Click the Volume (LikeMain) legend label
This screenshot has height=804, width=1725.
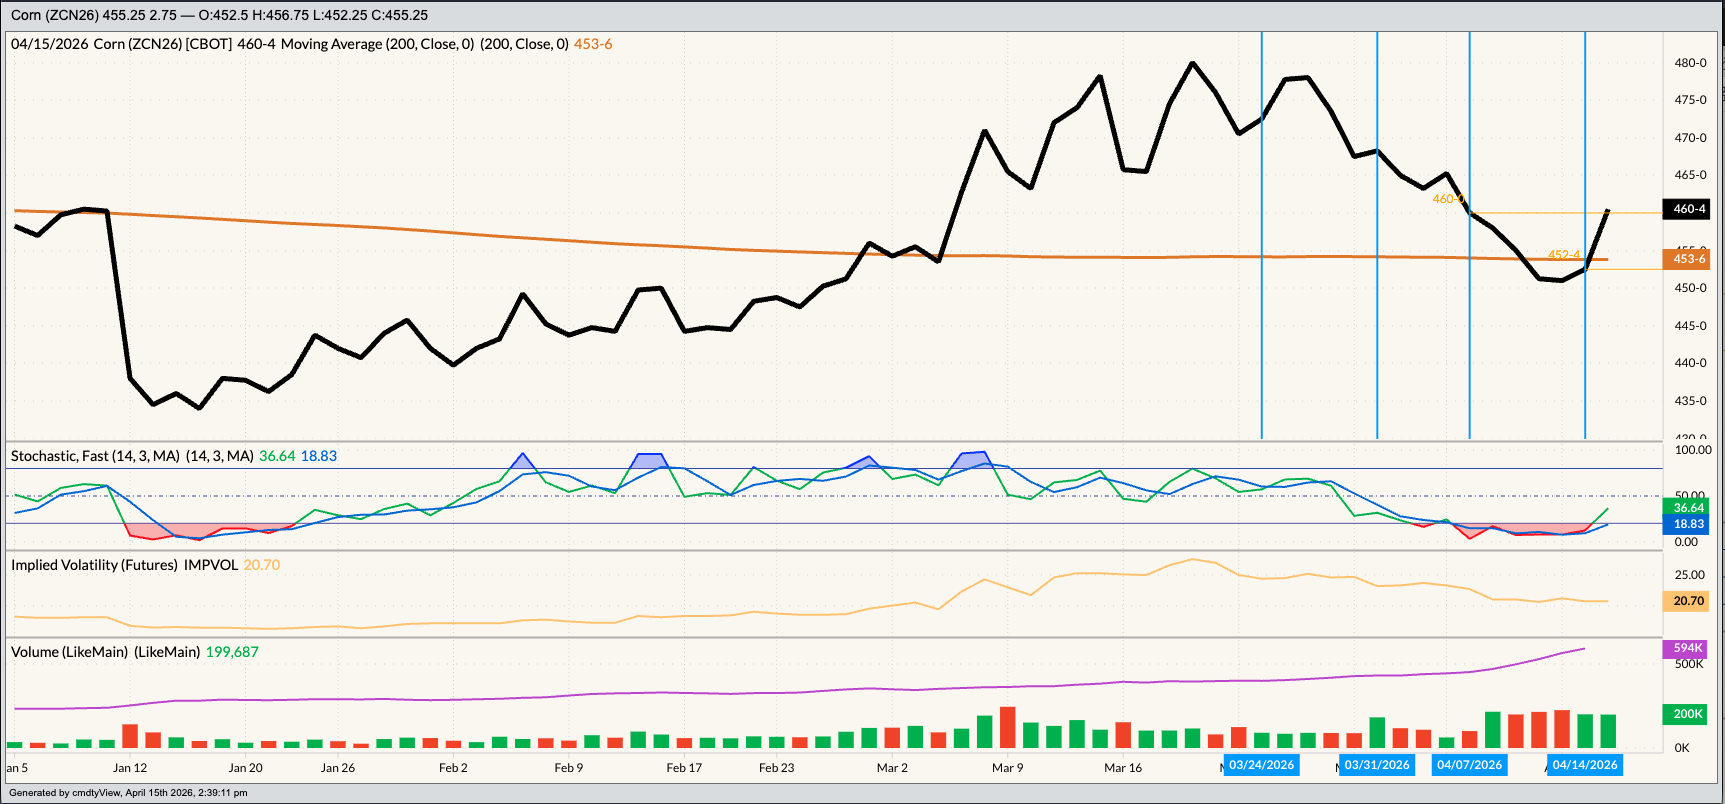tap(105, 652)
